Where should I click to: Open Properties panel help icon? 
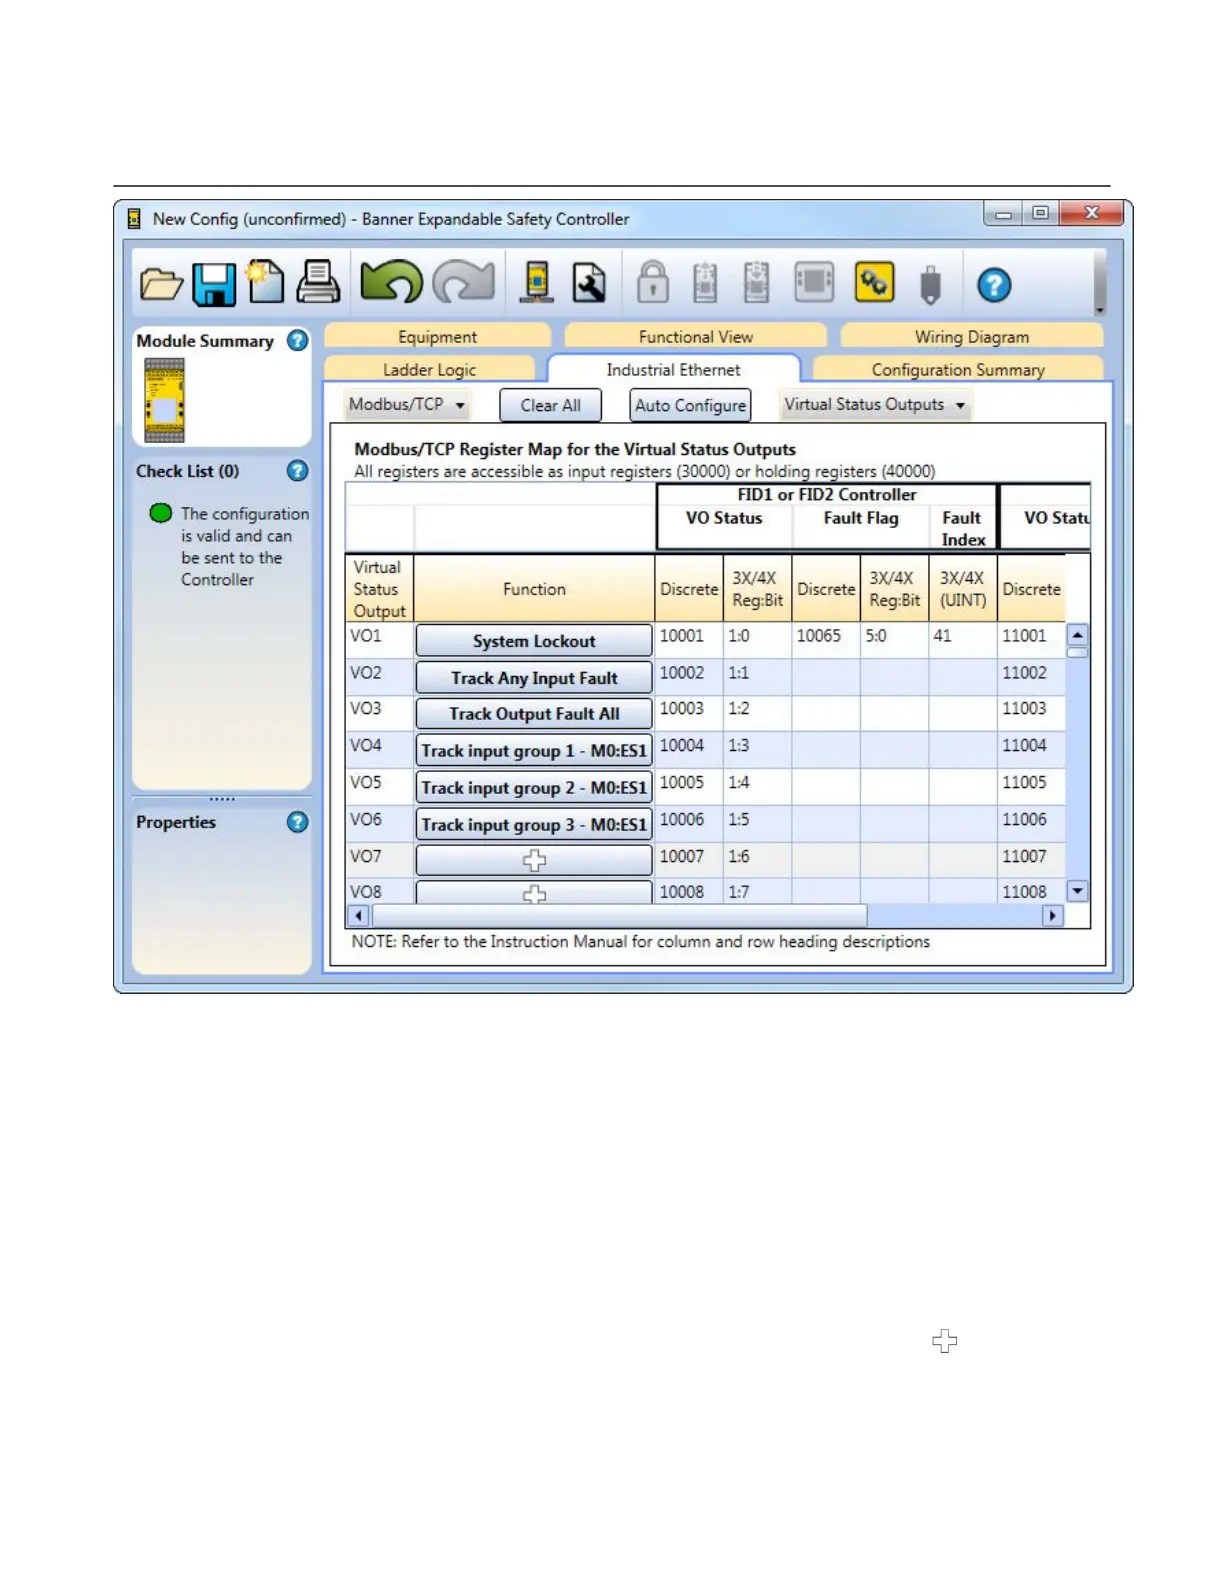click(x=297, y=822)
